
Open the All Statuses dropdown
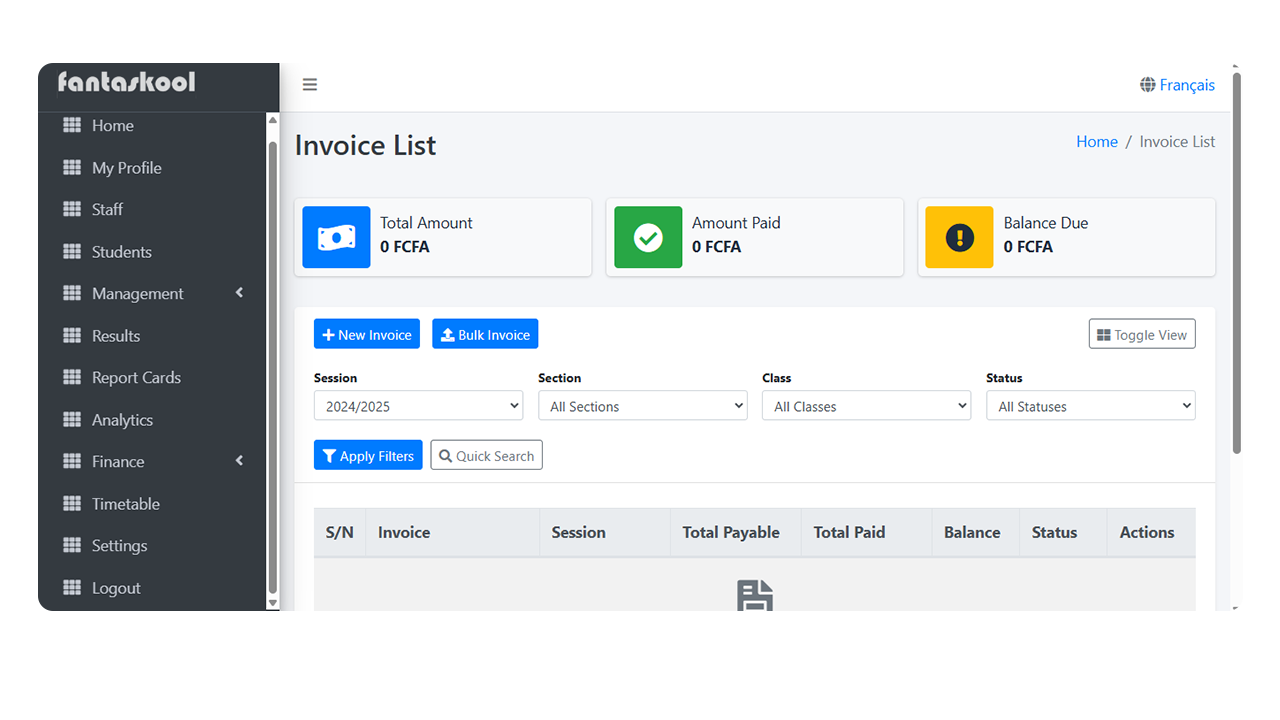[1090, 405]
